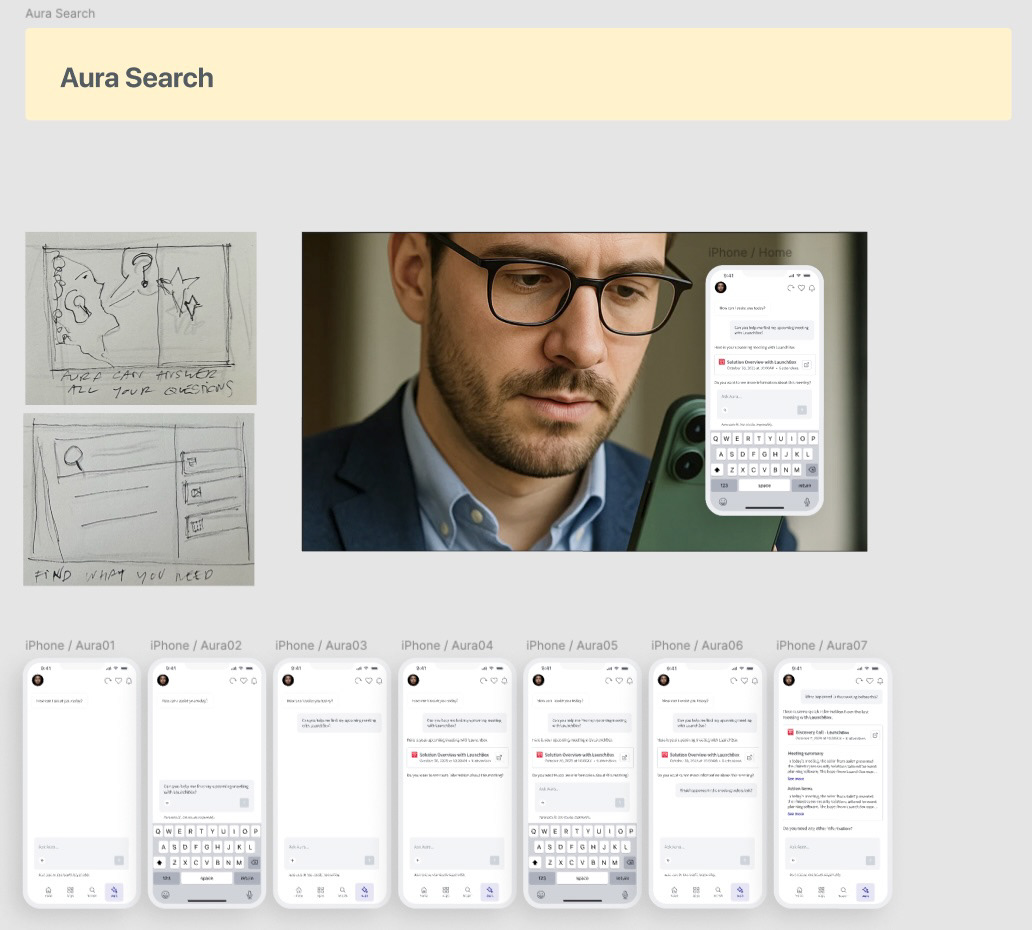Viewport: 1032px width, 930px height.
Task: Select the 'iPhone / Aura06' frame label
Action: click(697, 646)
